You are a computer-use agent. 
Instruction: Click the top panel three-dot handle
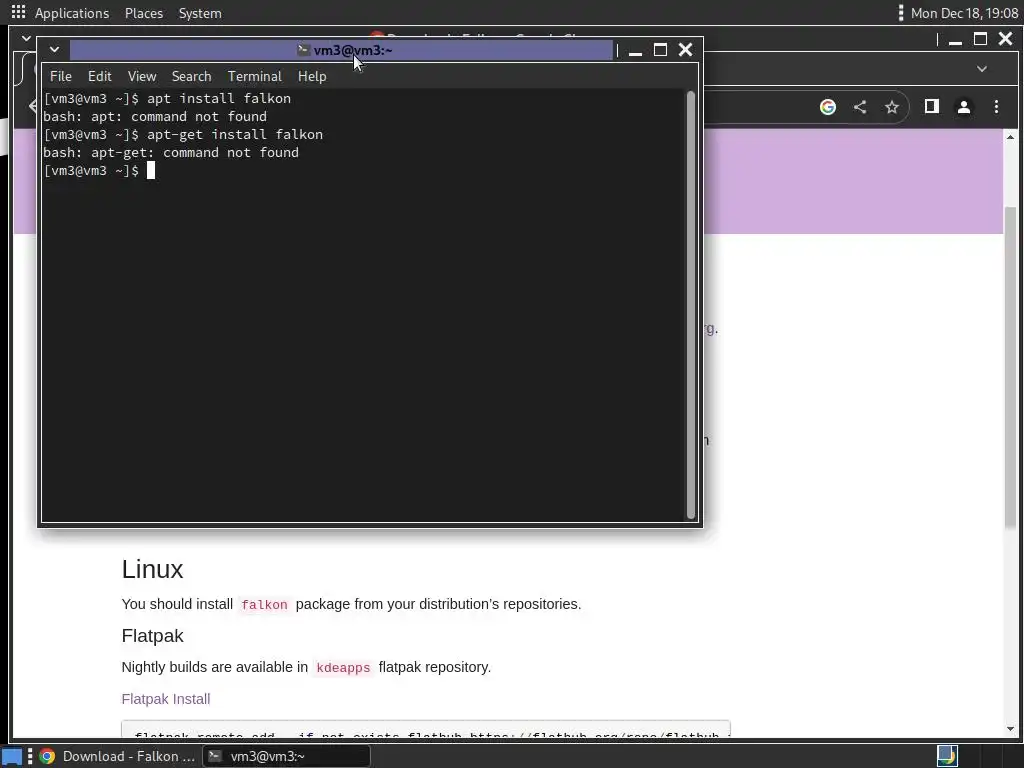point(901,13)
